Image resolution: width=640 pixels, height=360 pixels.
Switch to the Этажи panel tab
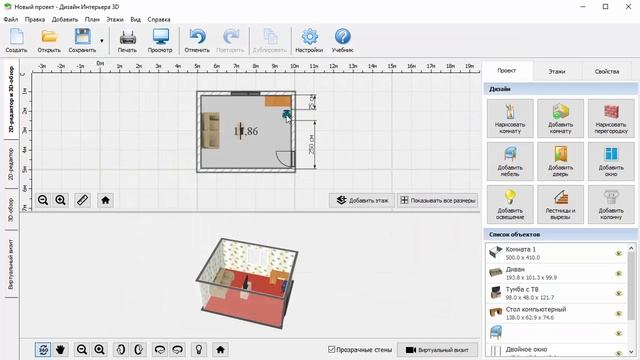pyautogui.click(x=557, y=71)
